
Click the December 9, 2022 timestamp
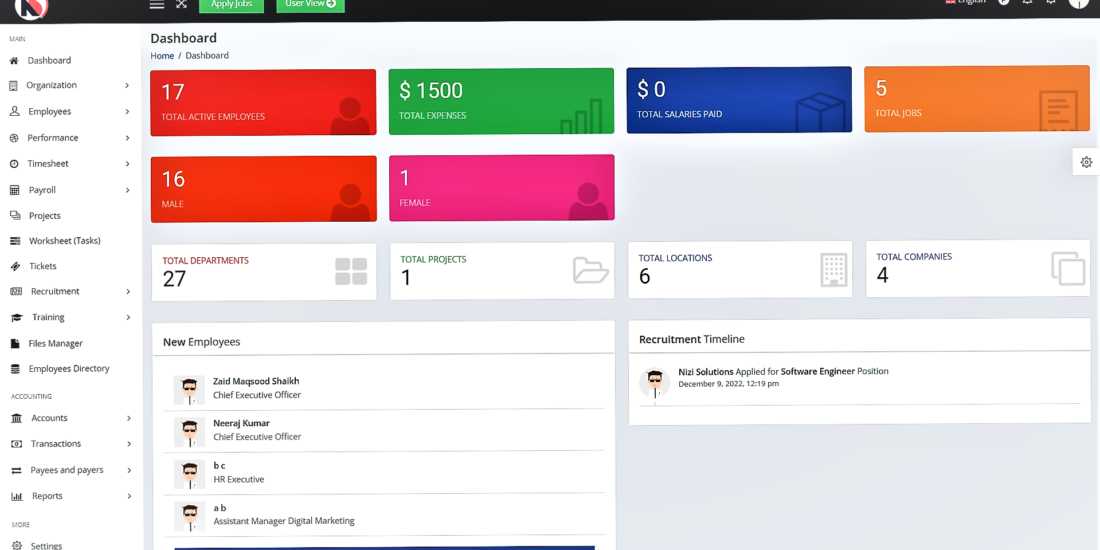(x=729, y=384)
